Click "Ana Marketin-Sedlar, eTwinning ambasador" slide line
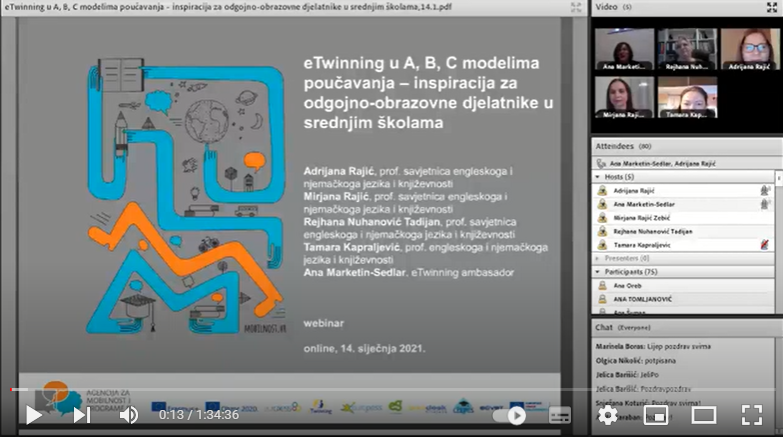Image resolution: width=783 pixels, height=437 pixels. (408, 273)
